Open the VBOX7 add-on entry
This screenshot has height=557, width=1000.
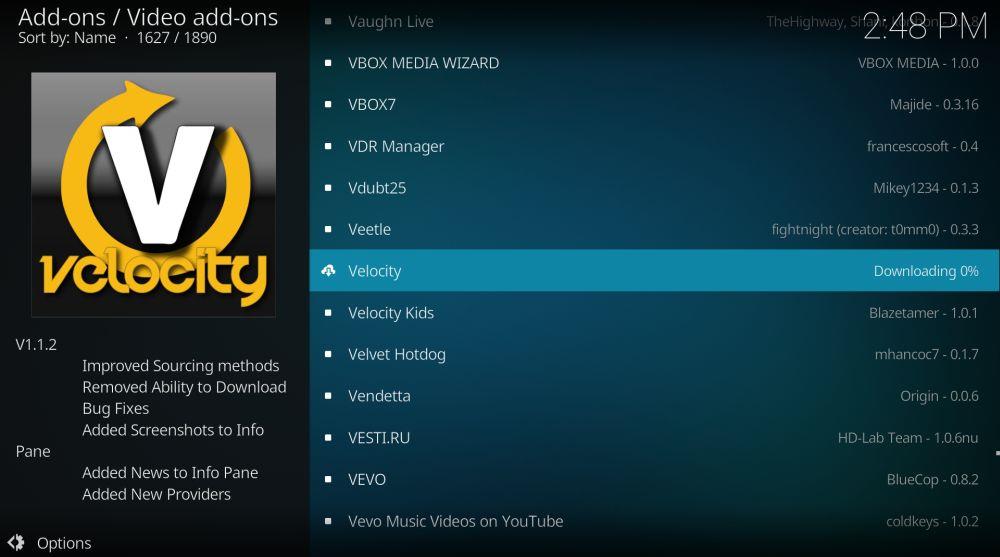tap(654, 105)
